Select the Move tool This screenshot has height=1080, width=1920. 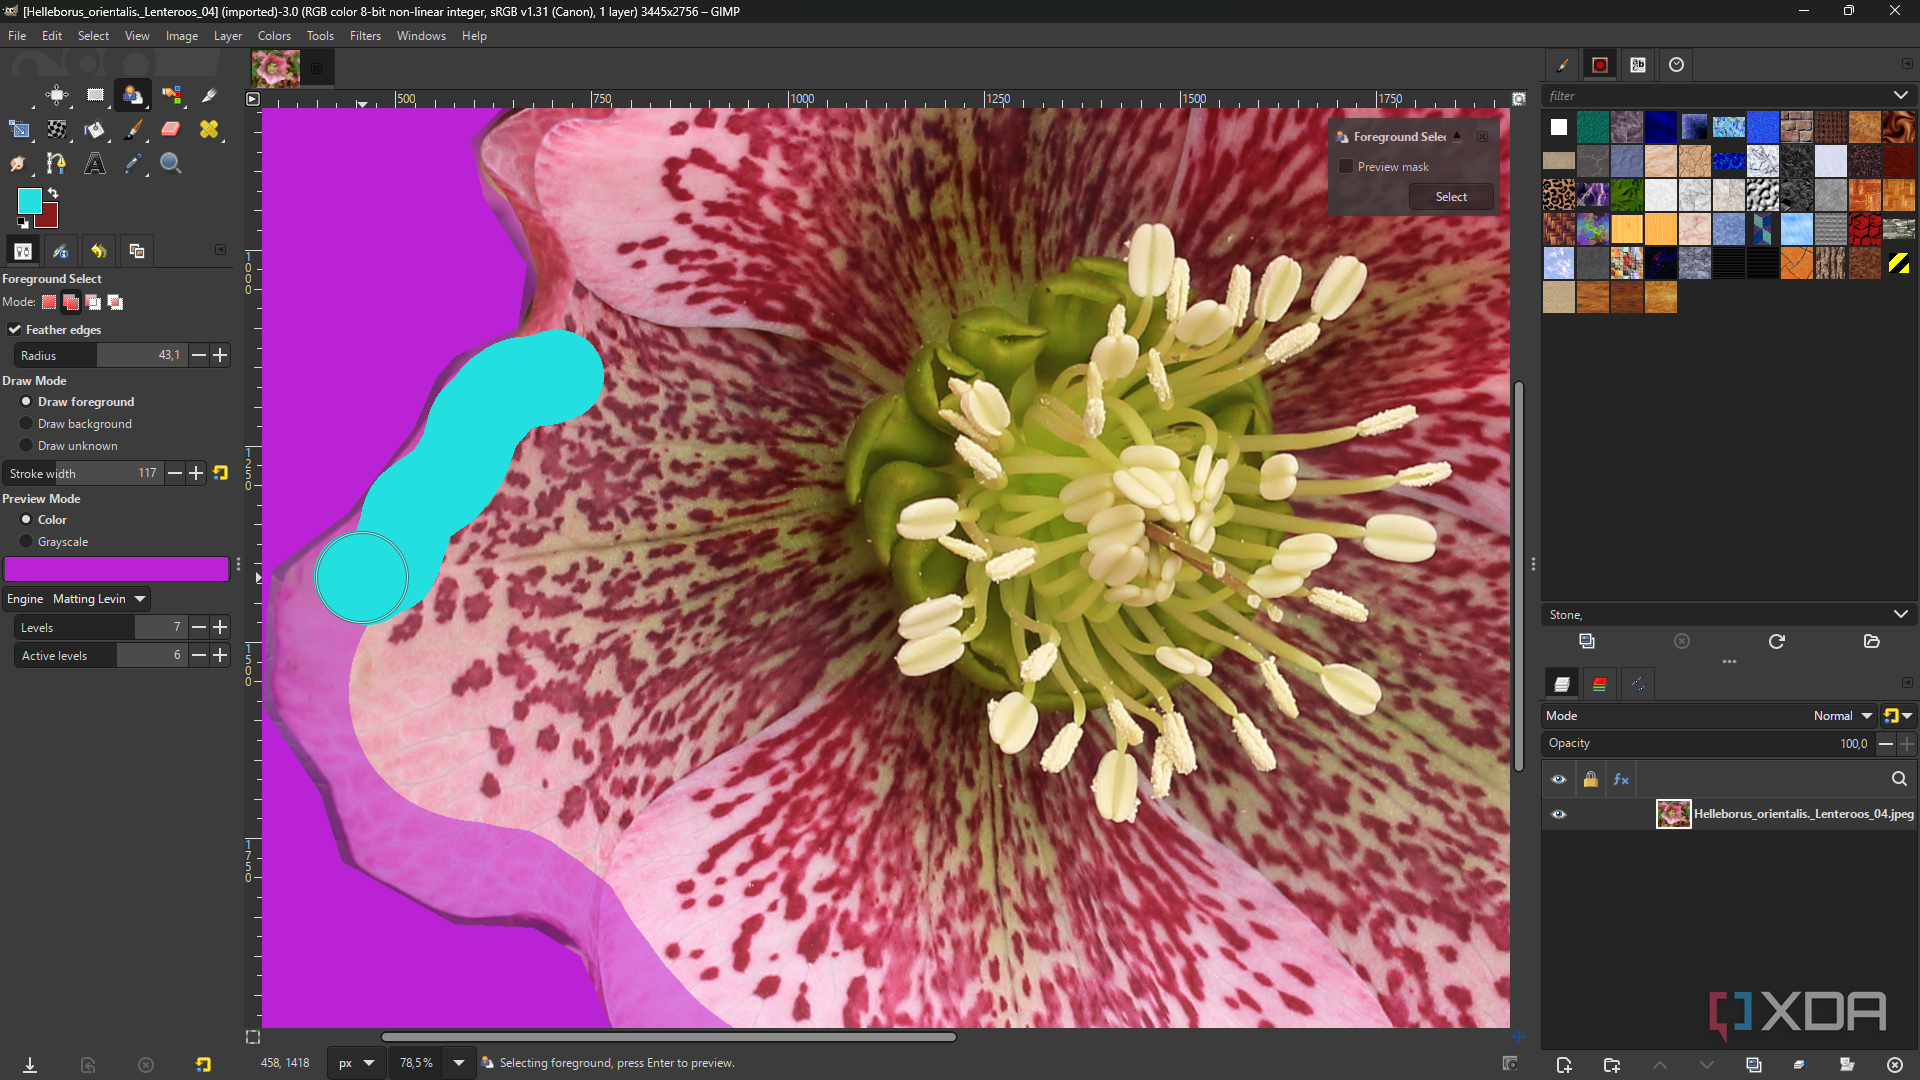57,95
